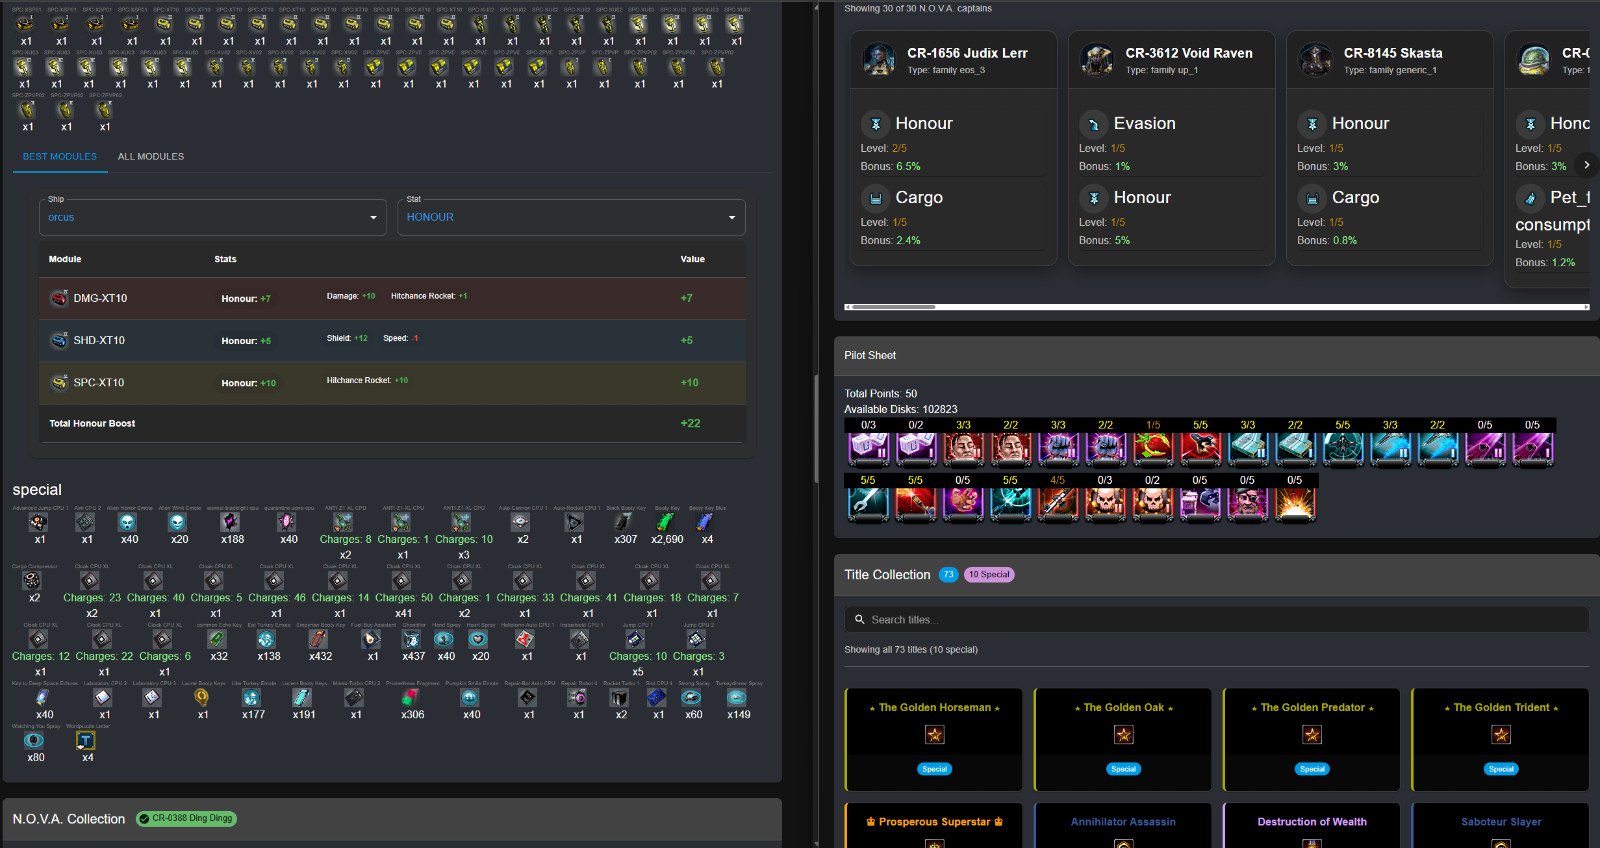Viewport: 1600px width, 848px height.
Task: Click the DMG-XT10 module icon
Action: tap(59, 298)
